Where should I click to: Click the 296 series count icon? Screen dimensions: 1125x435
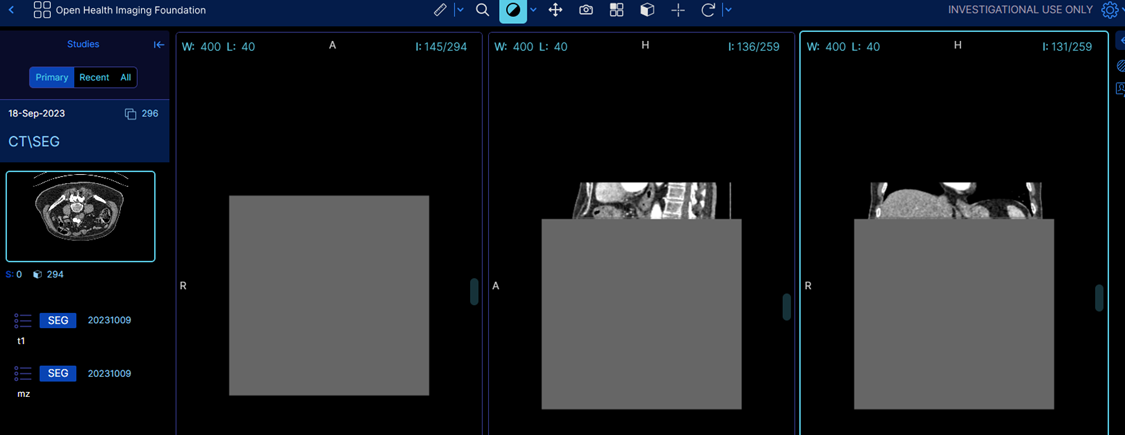(131, 114)
